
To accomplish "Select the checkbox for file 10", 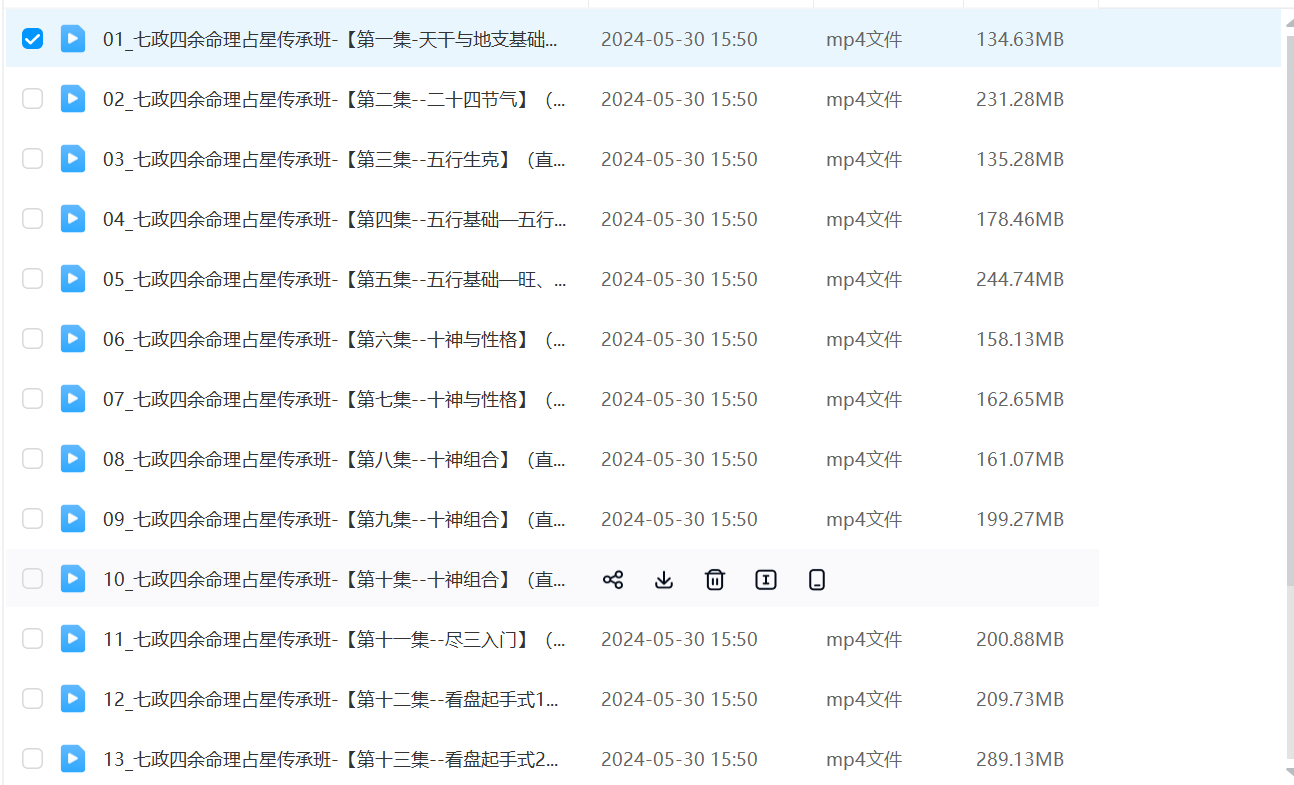I will (33, 579).
